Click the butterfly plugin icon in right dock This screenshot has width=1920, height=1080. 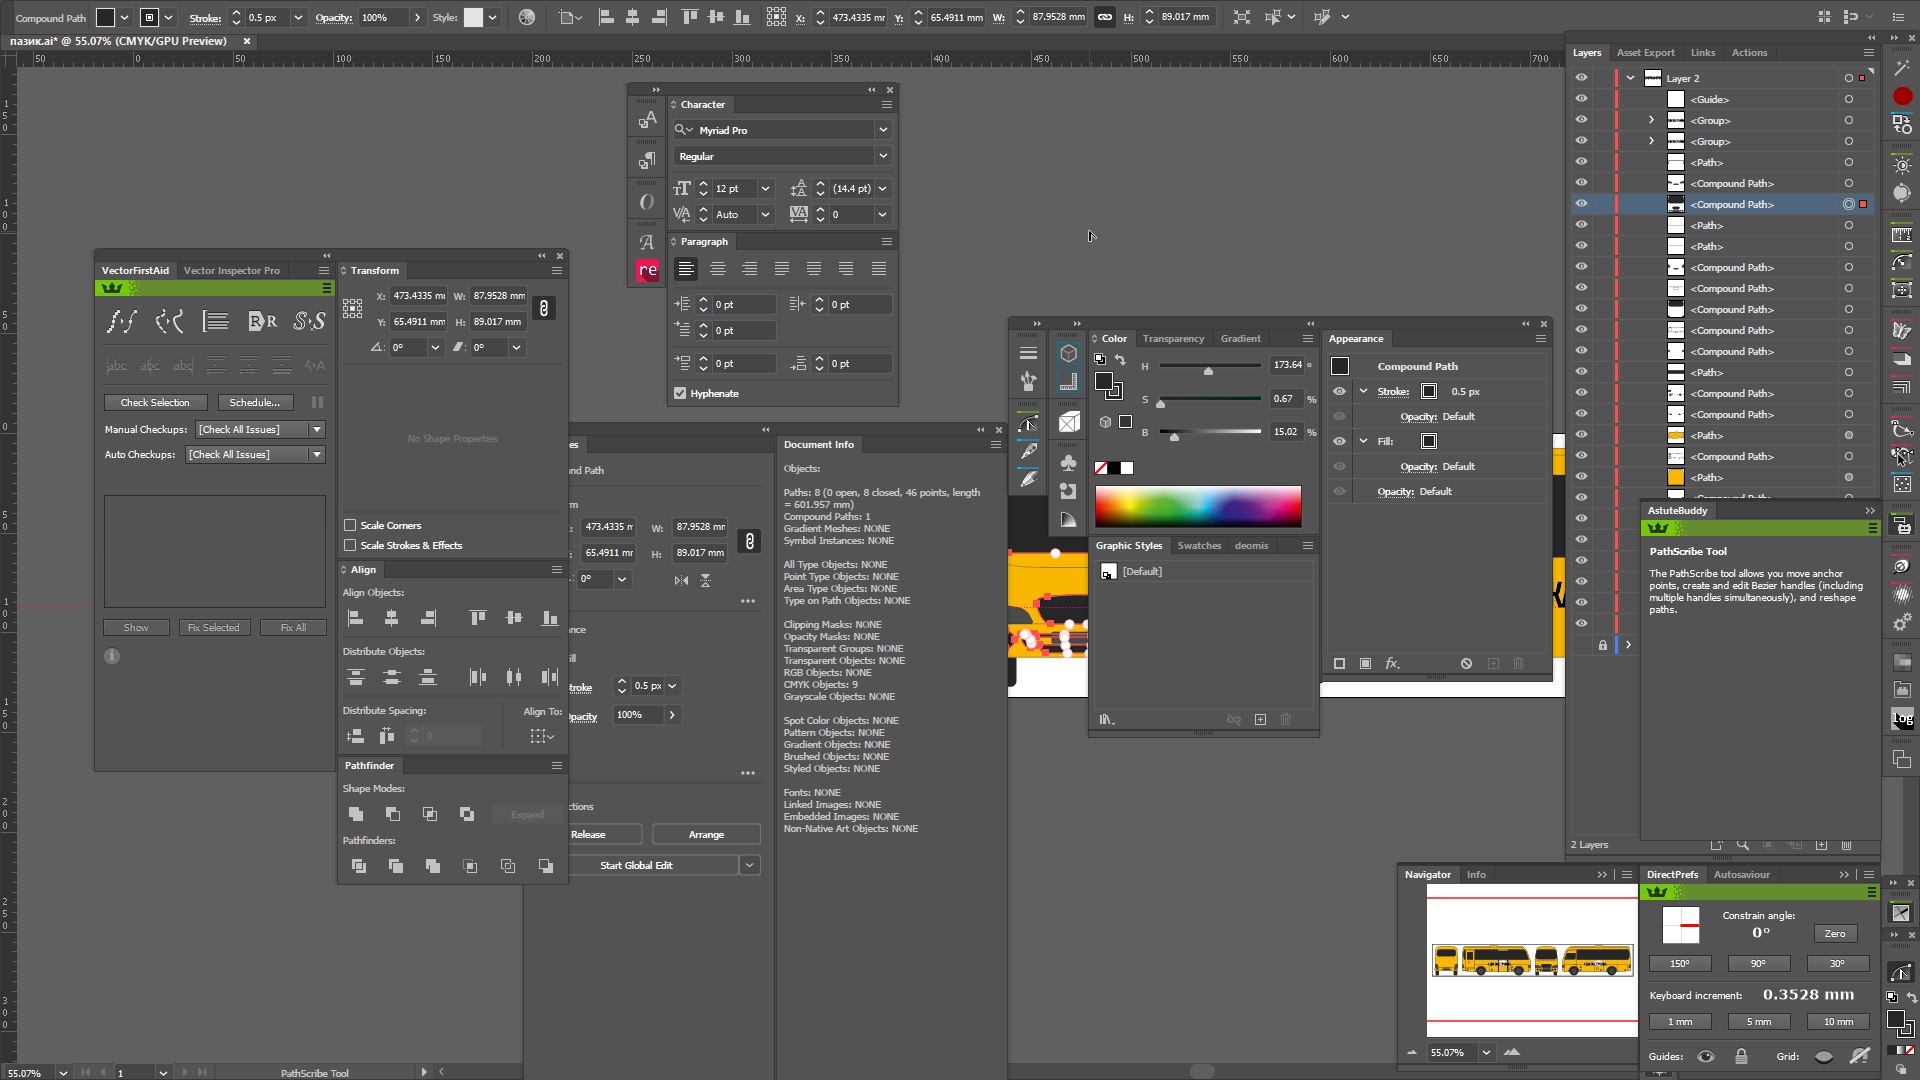1902,330
